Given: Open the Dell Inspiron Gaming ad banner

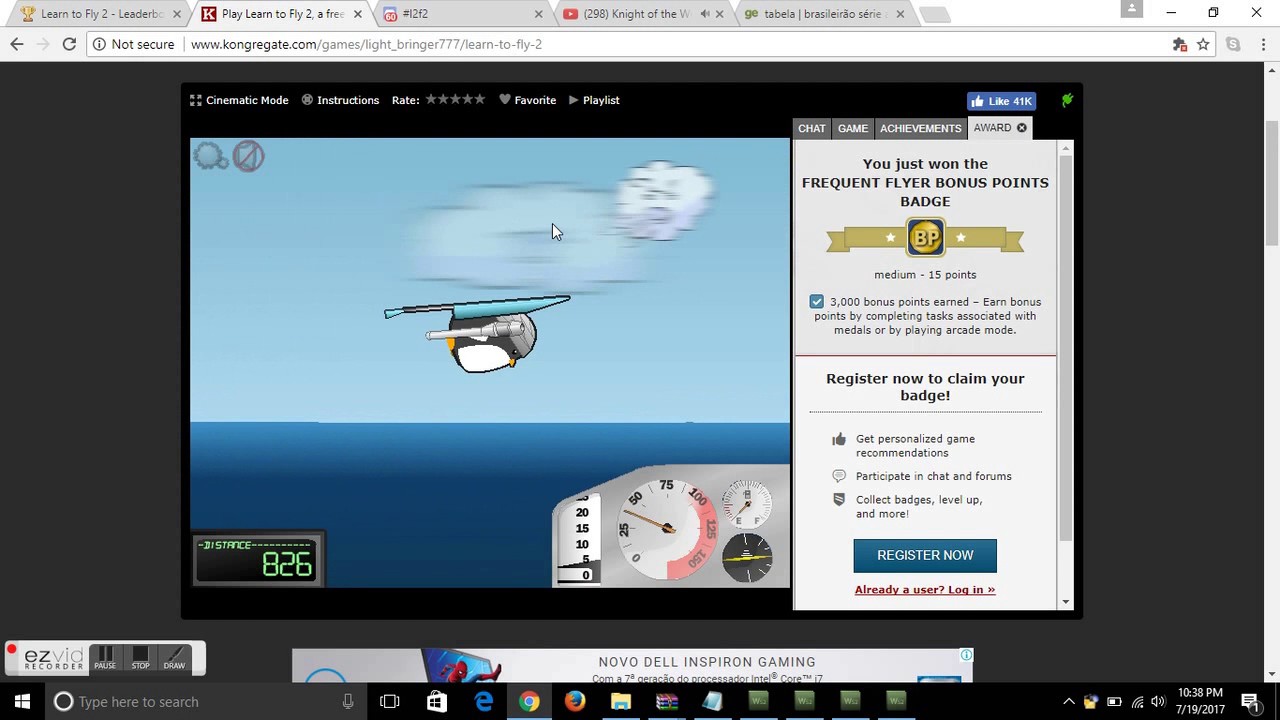Looking at the screenshot, I should [632, 665].
